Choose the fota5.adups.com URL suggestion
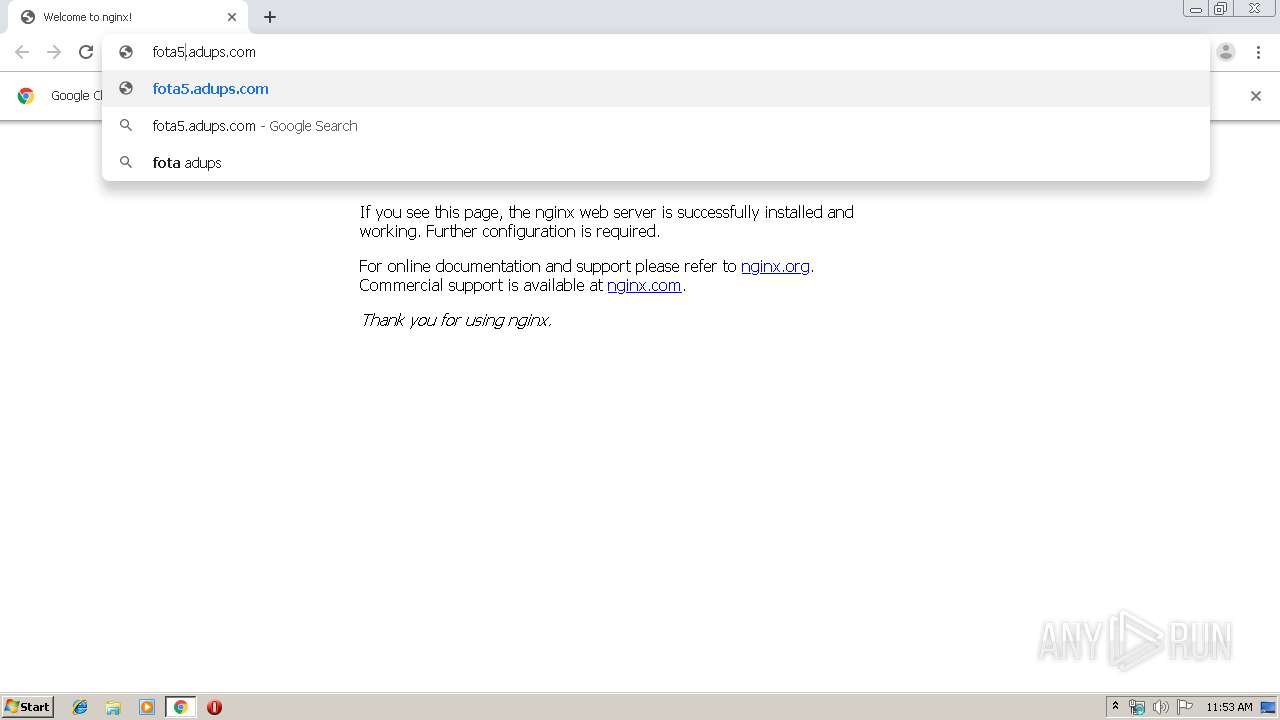This screenshot has width=1280, height=720. pyautogui.click(x=656, y=89)
